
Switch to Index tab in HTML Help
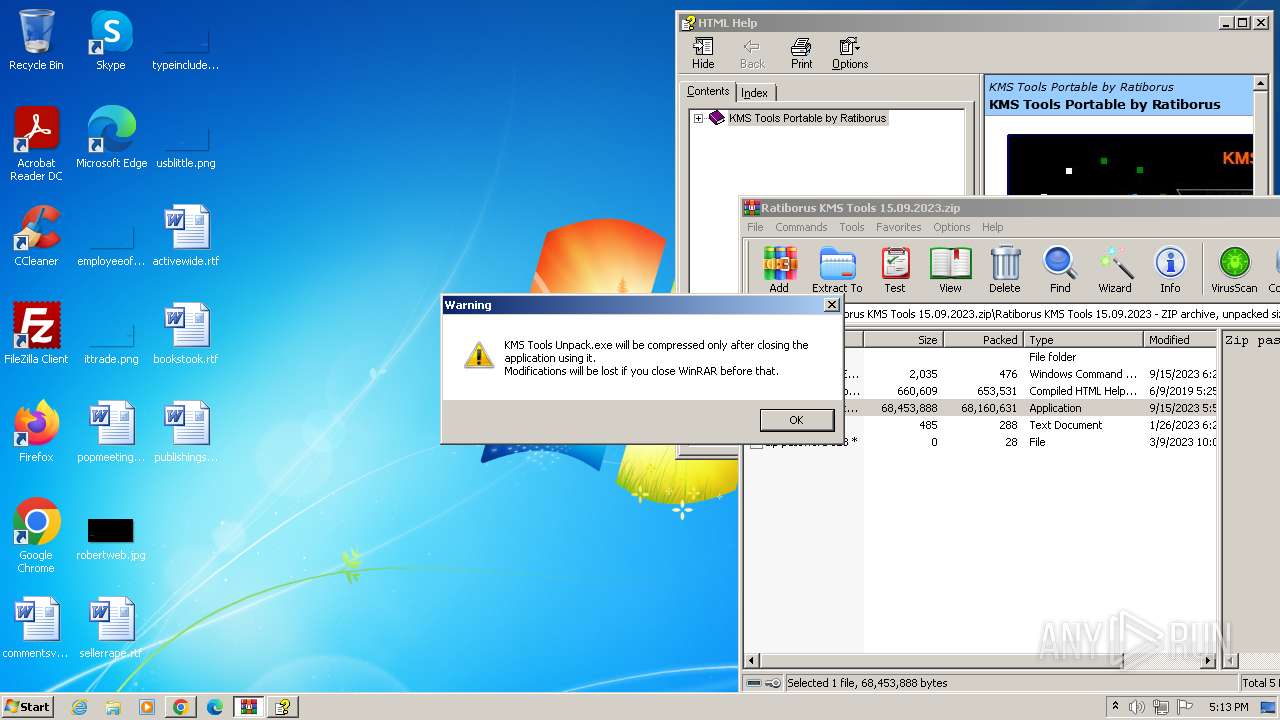click(754, 93)
